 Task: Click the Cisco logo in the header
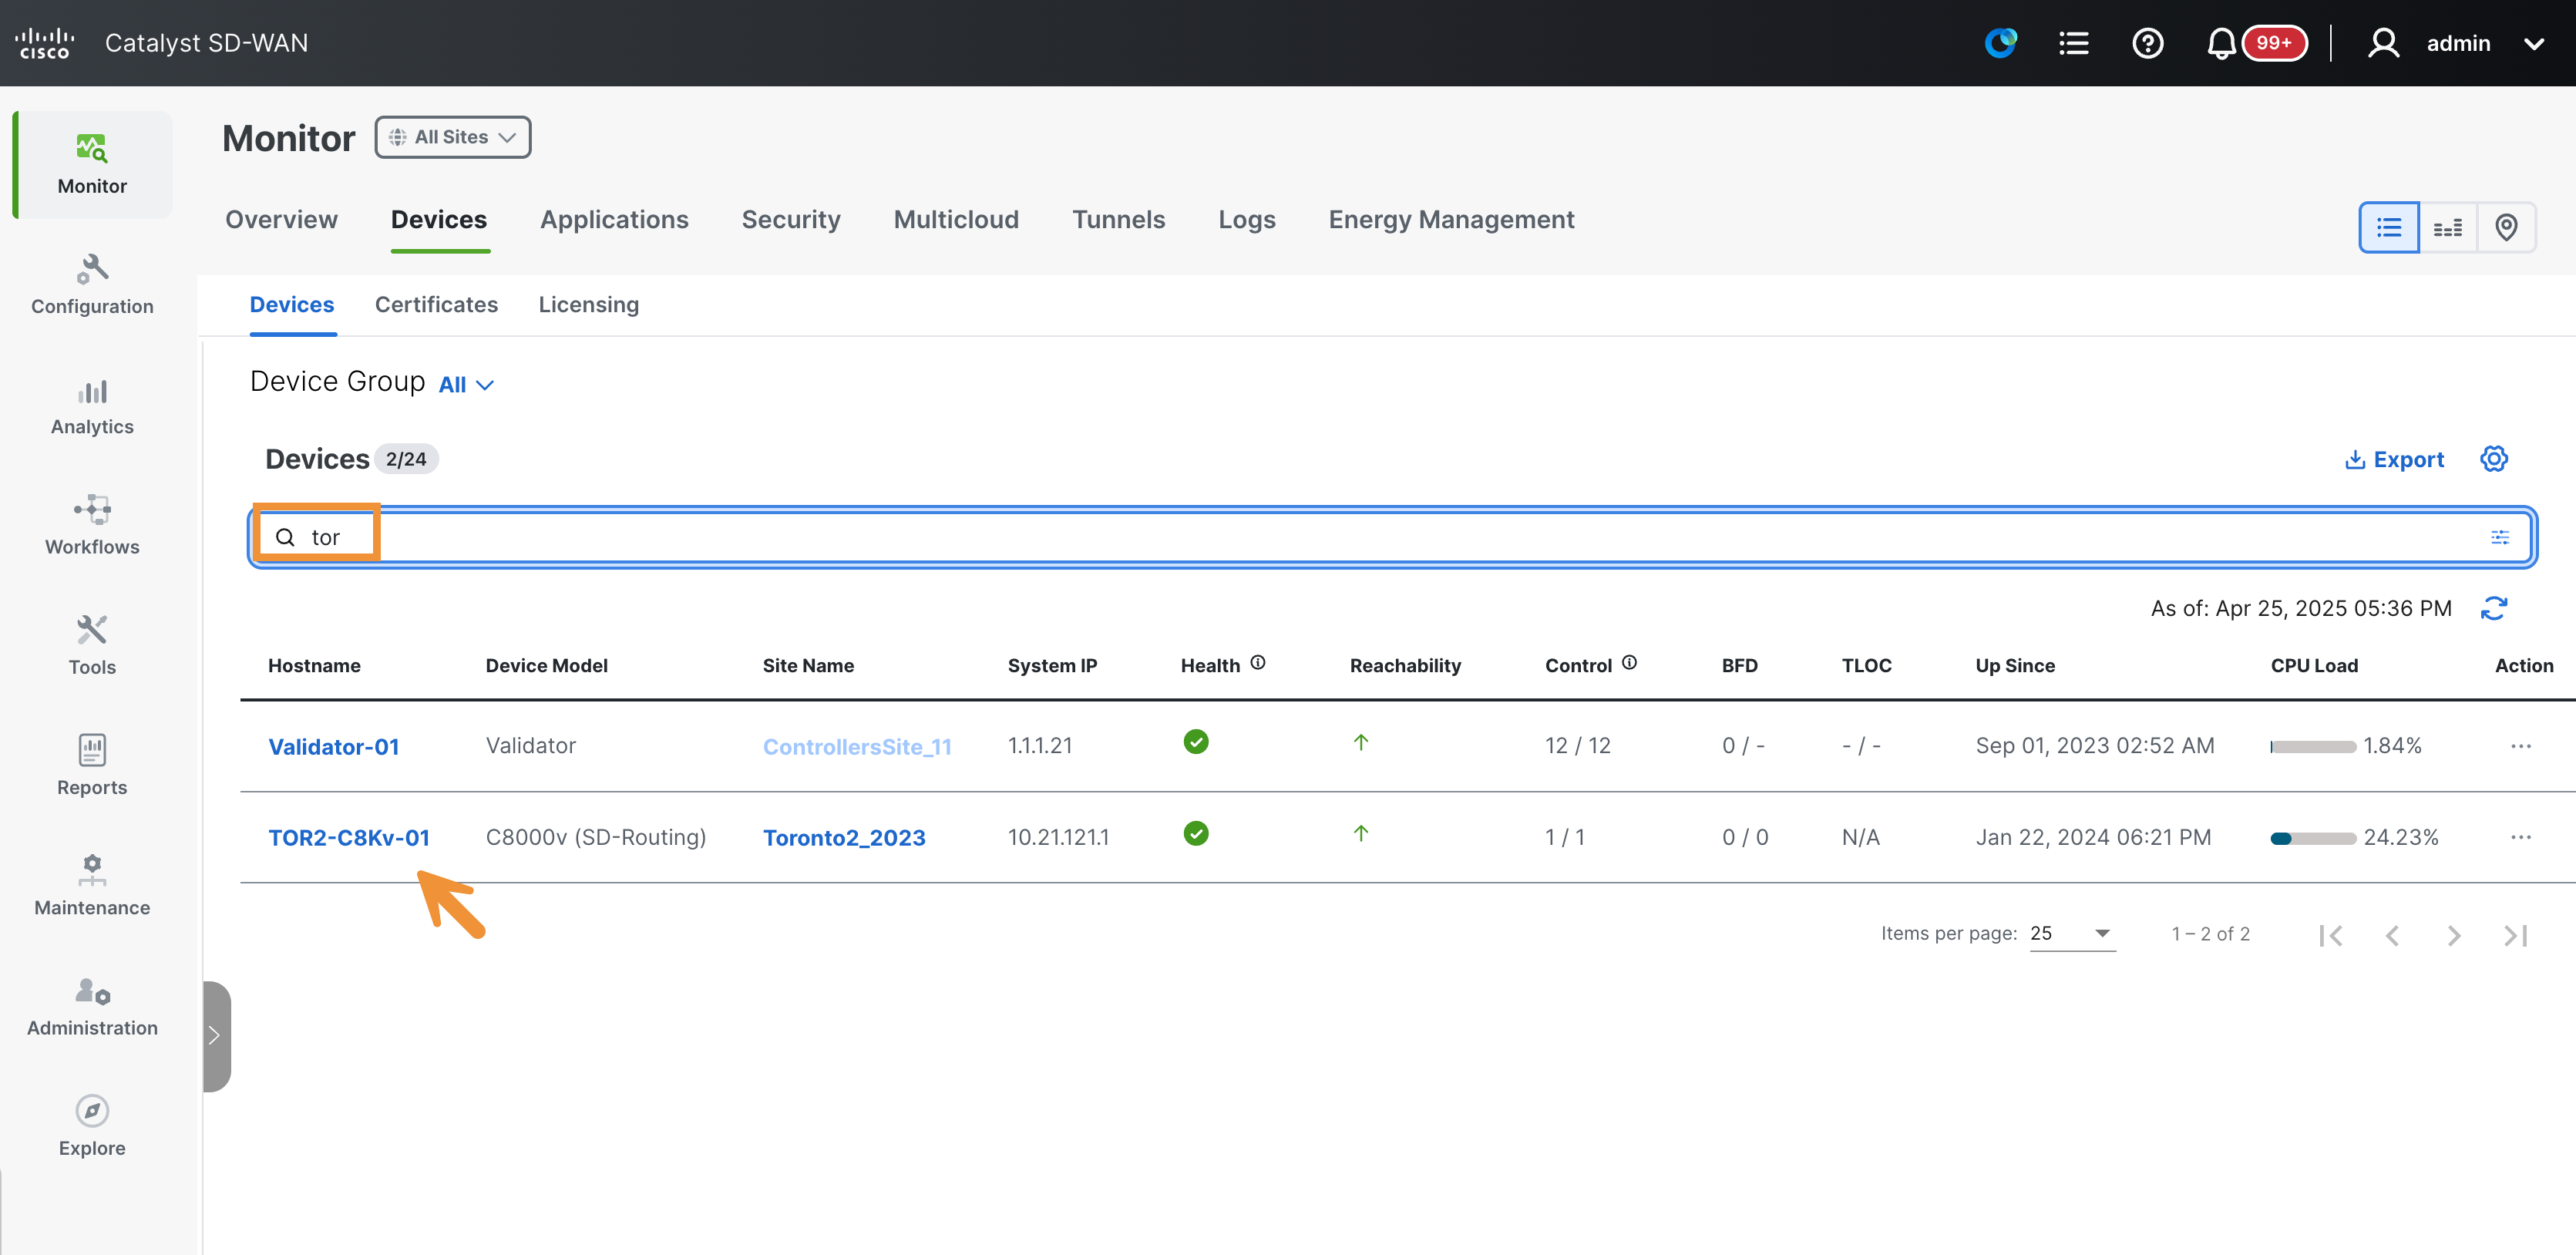pyautogui.click(x=45, y=43)
